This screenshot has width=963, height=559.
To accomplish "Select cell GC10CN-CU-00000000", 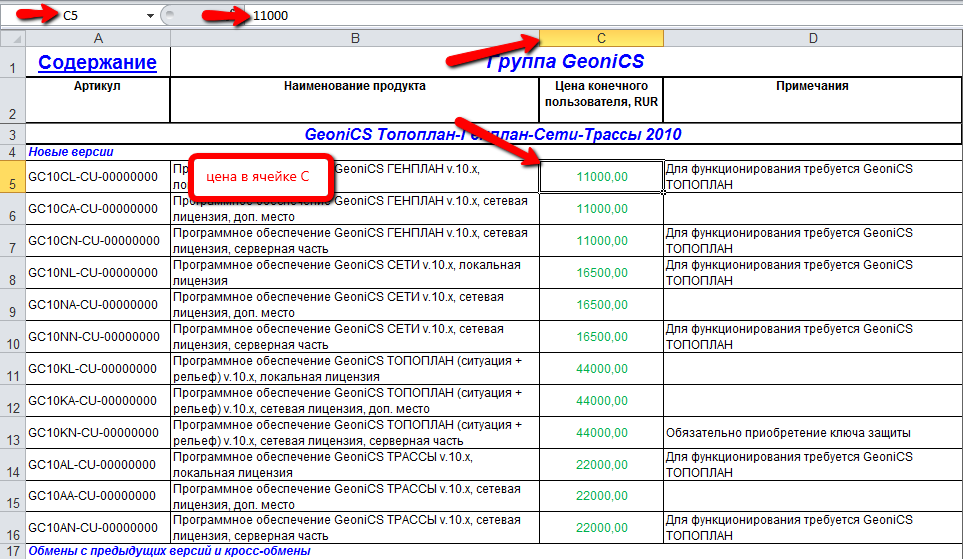I will point(98,241).
